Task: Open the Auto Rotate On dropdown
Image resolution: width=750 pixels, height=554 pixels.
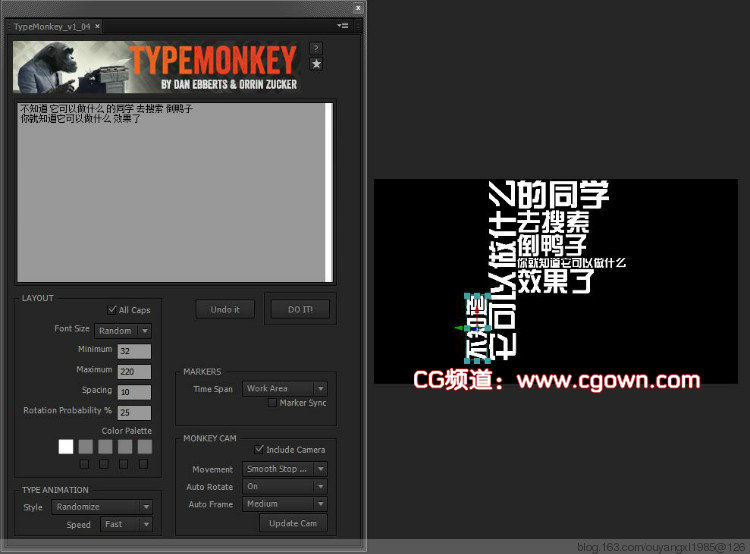Action: coord(285,487)
